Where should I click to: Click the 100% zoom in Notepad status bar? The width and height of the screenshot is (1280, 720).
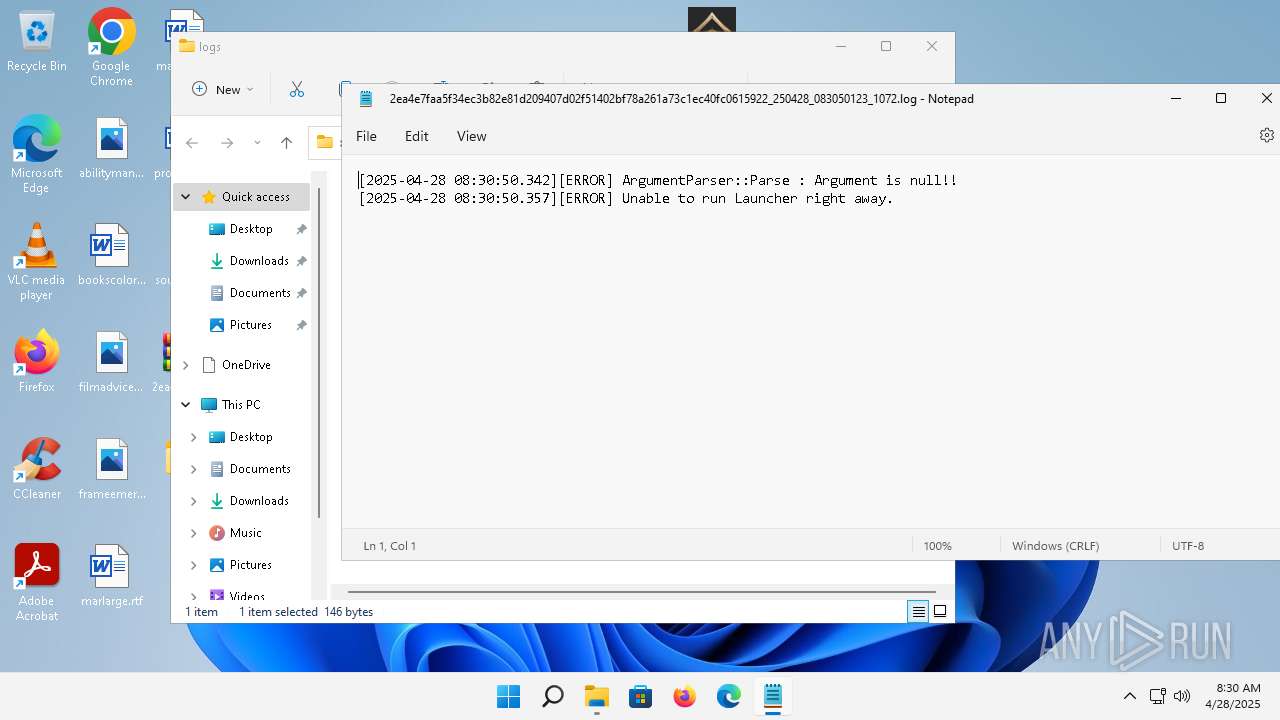937,546
